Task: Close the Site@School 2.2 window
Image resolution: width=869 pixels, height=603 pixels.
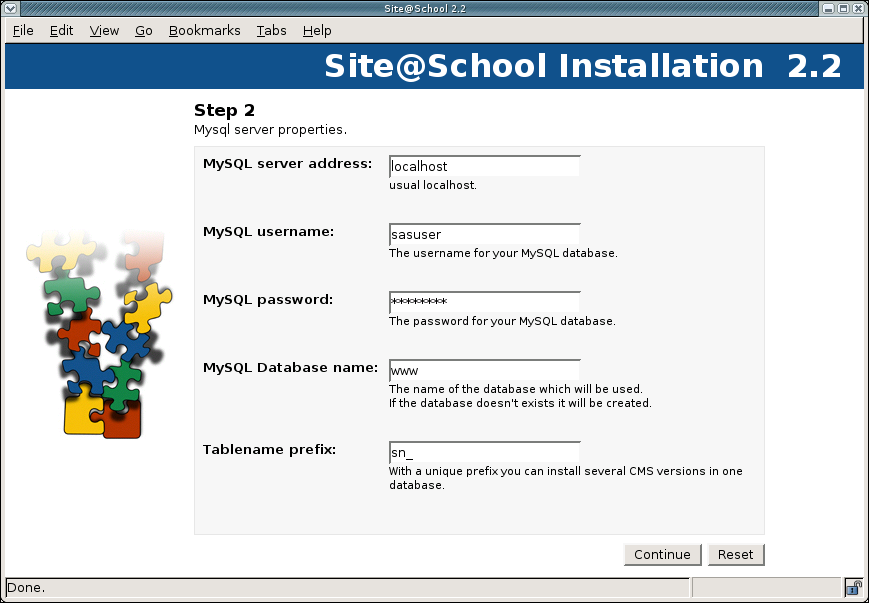Action: [857, 8]
